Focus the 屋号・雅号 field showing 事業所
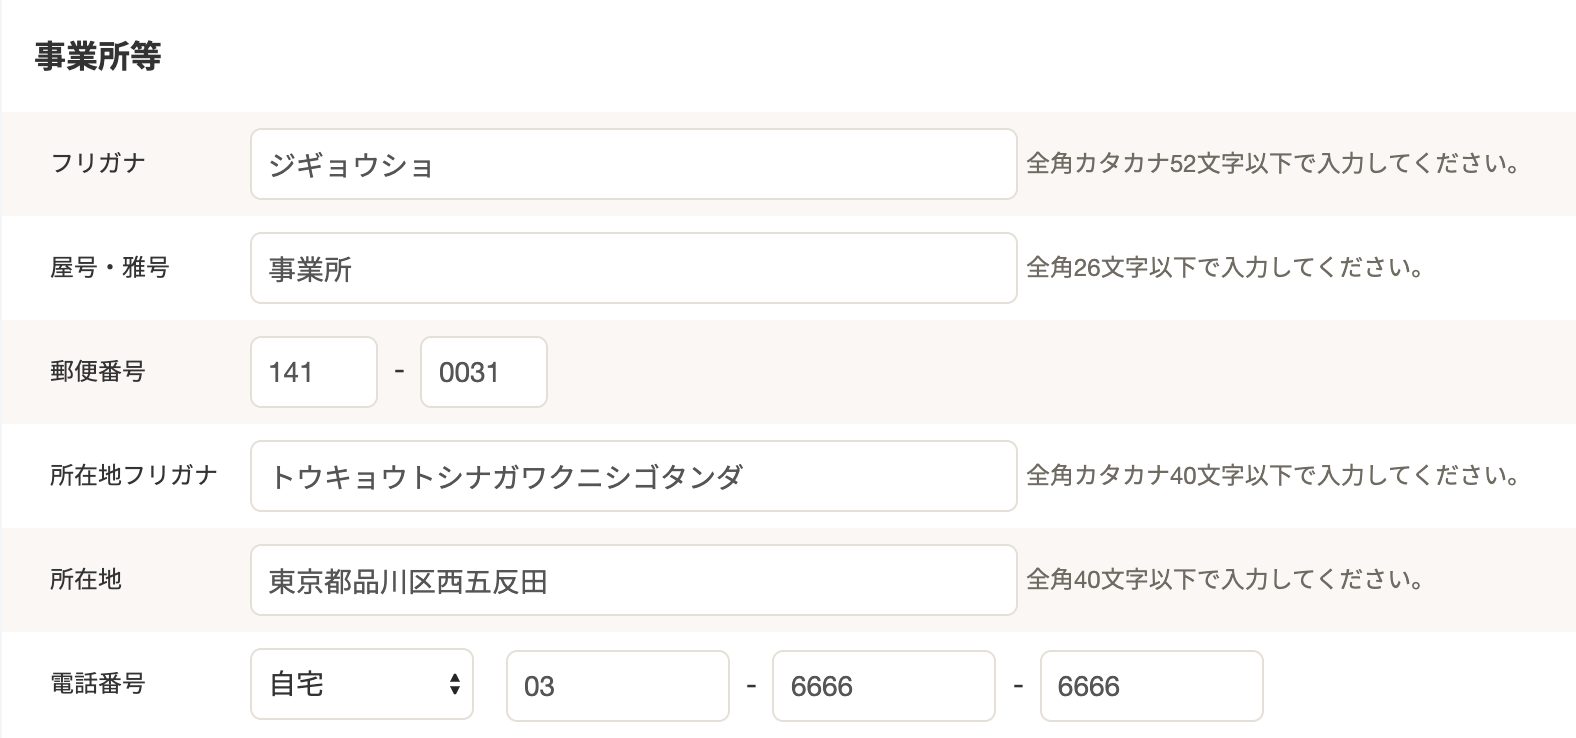This screenshot has width=1576, height=738. 633,268
